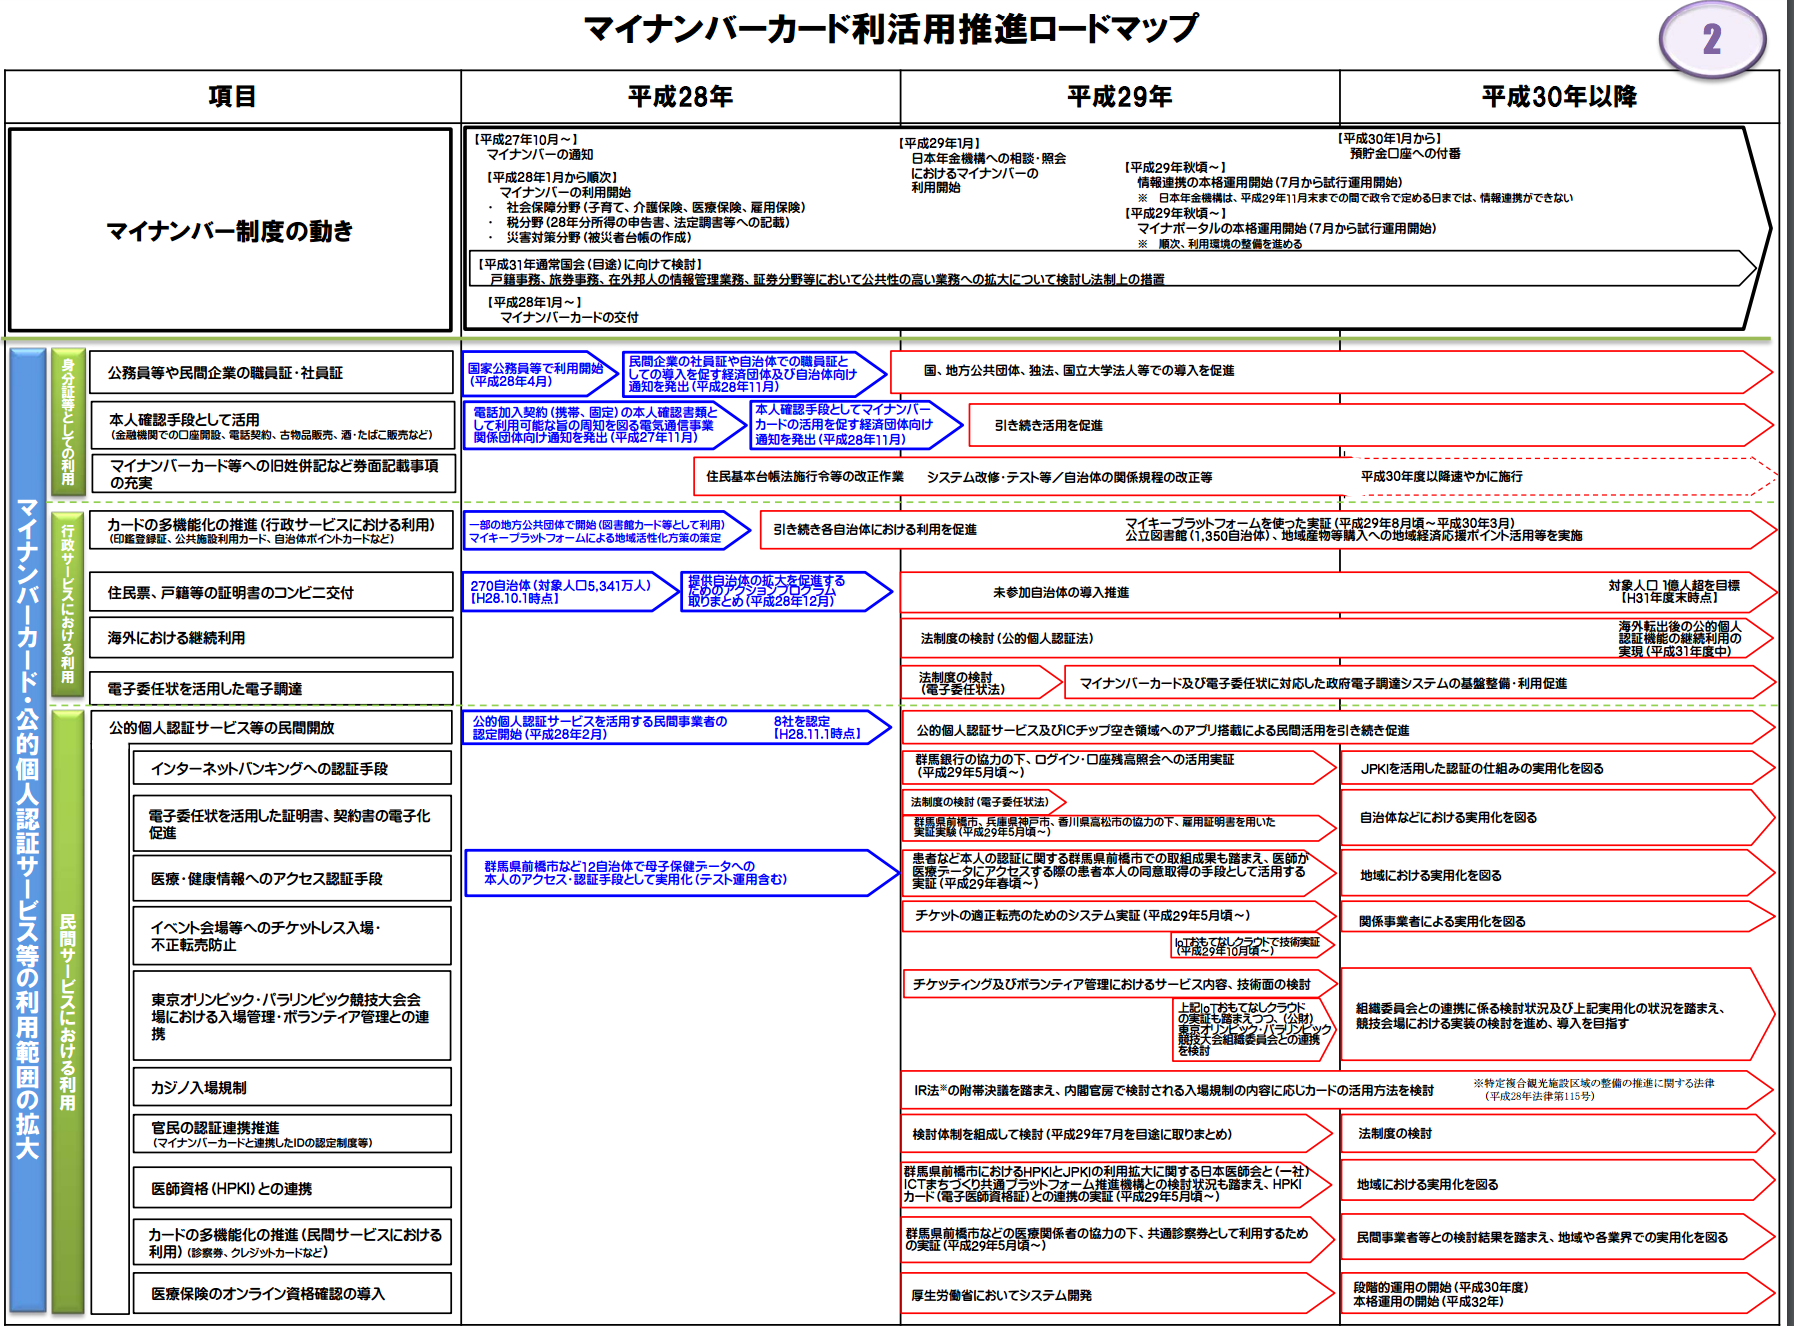The width and height of the screenshot is (1794, 1326).
Task: Click red arrow 未参加自治体の導入推進
Action: (x=1339, y=592)
